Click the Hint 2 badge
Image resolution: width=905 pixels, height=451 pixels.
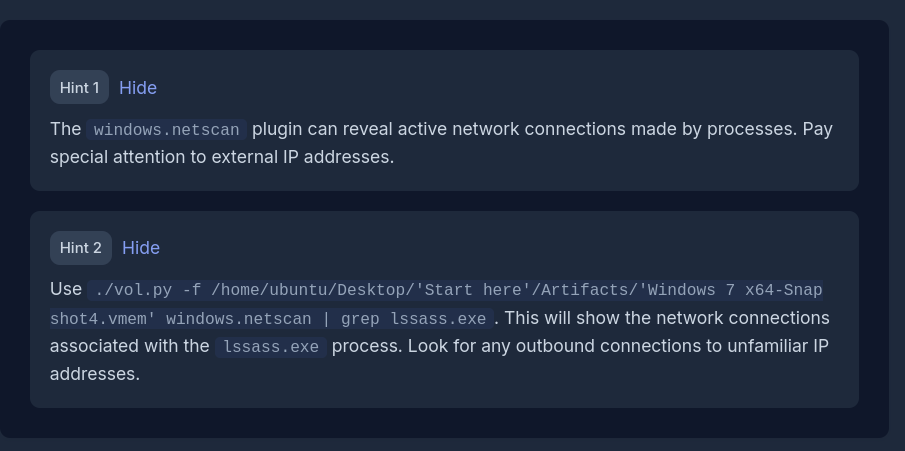click(x=81, y=248)
